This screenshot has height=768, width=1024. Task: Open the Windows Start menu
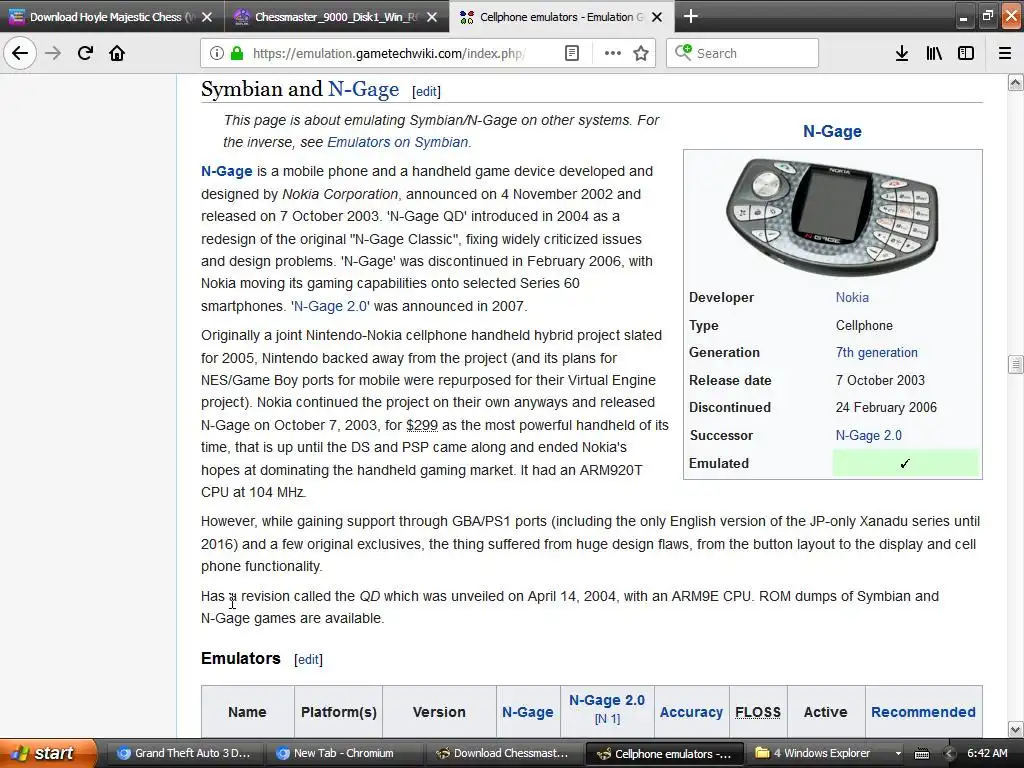click(x=49, y=753)
